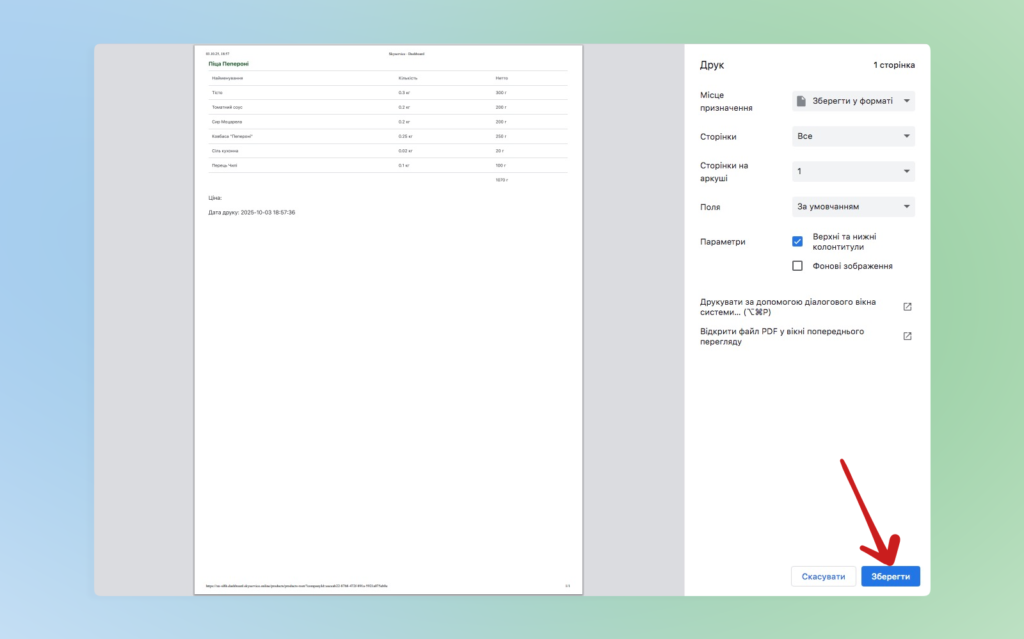The height and width of the screenshot is (639, 1024).
Task: Click the 'Піца Пепероні' heading in preview
Action: tap(229, 63)
